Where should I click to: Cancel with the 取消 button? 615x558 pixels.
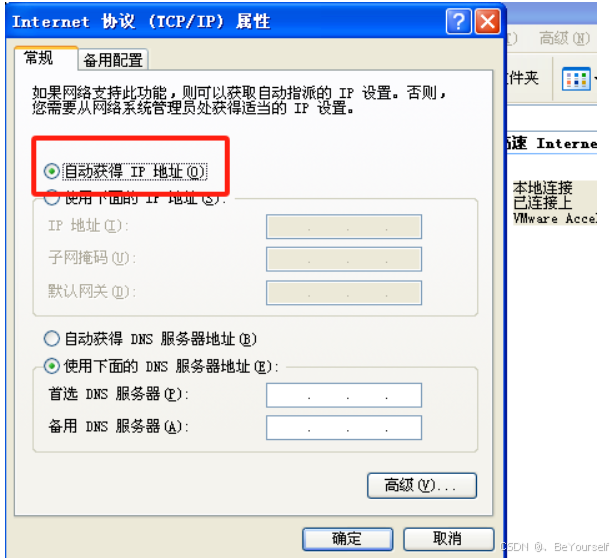pyautogui.click(x=448, y=539)
